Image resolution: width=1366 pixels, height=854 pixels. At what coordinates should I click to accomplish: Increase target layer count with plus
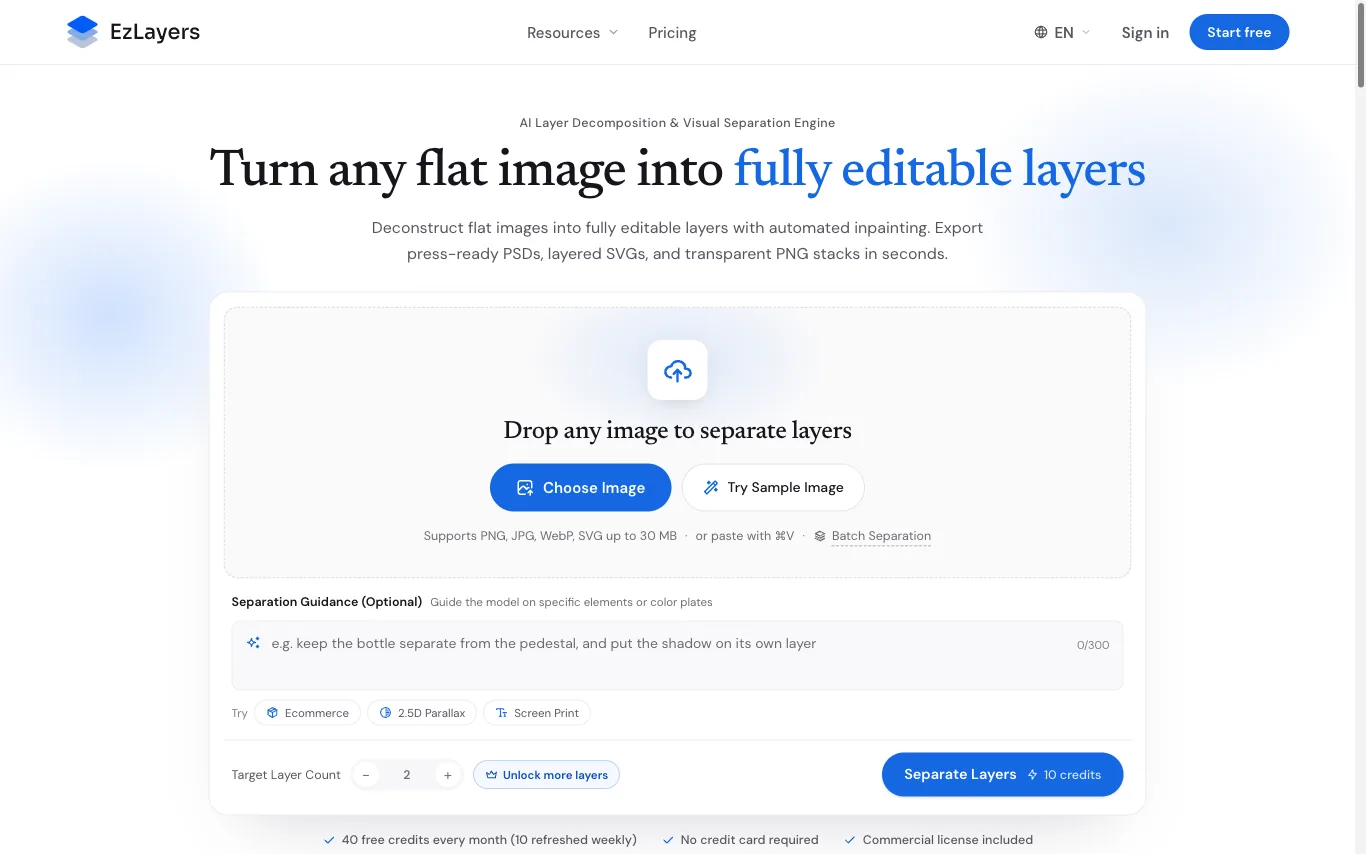[x=447, y=775]
